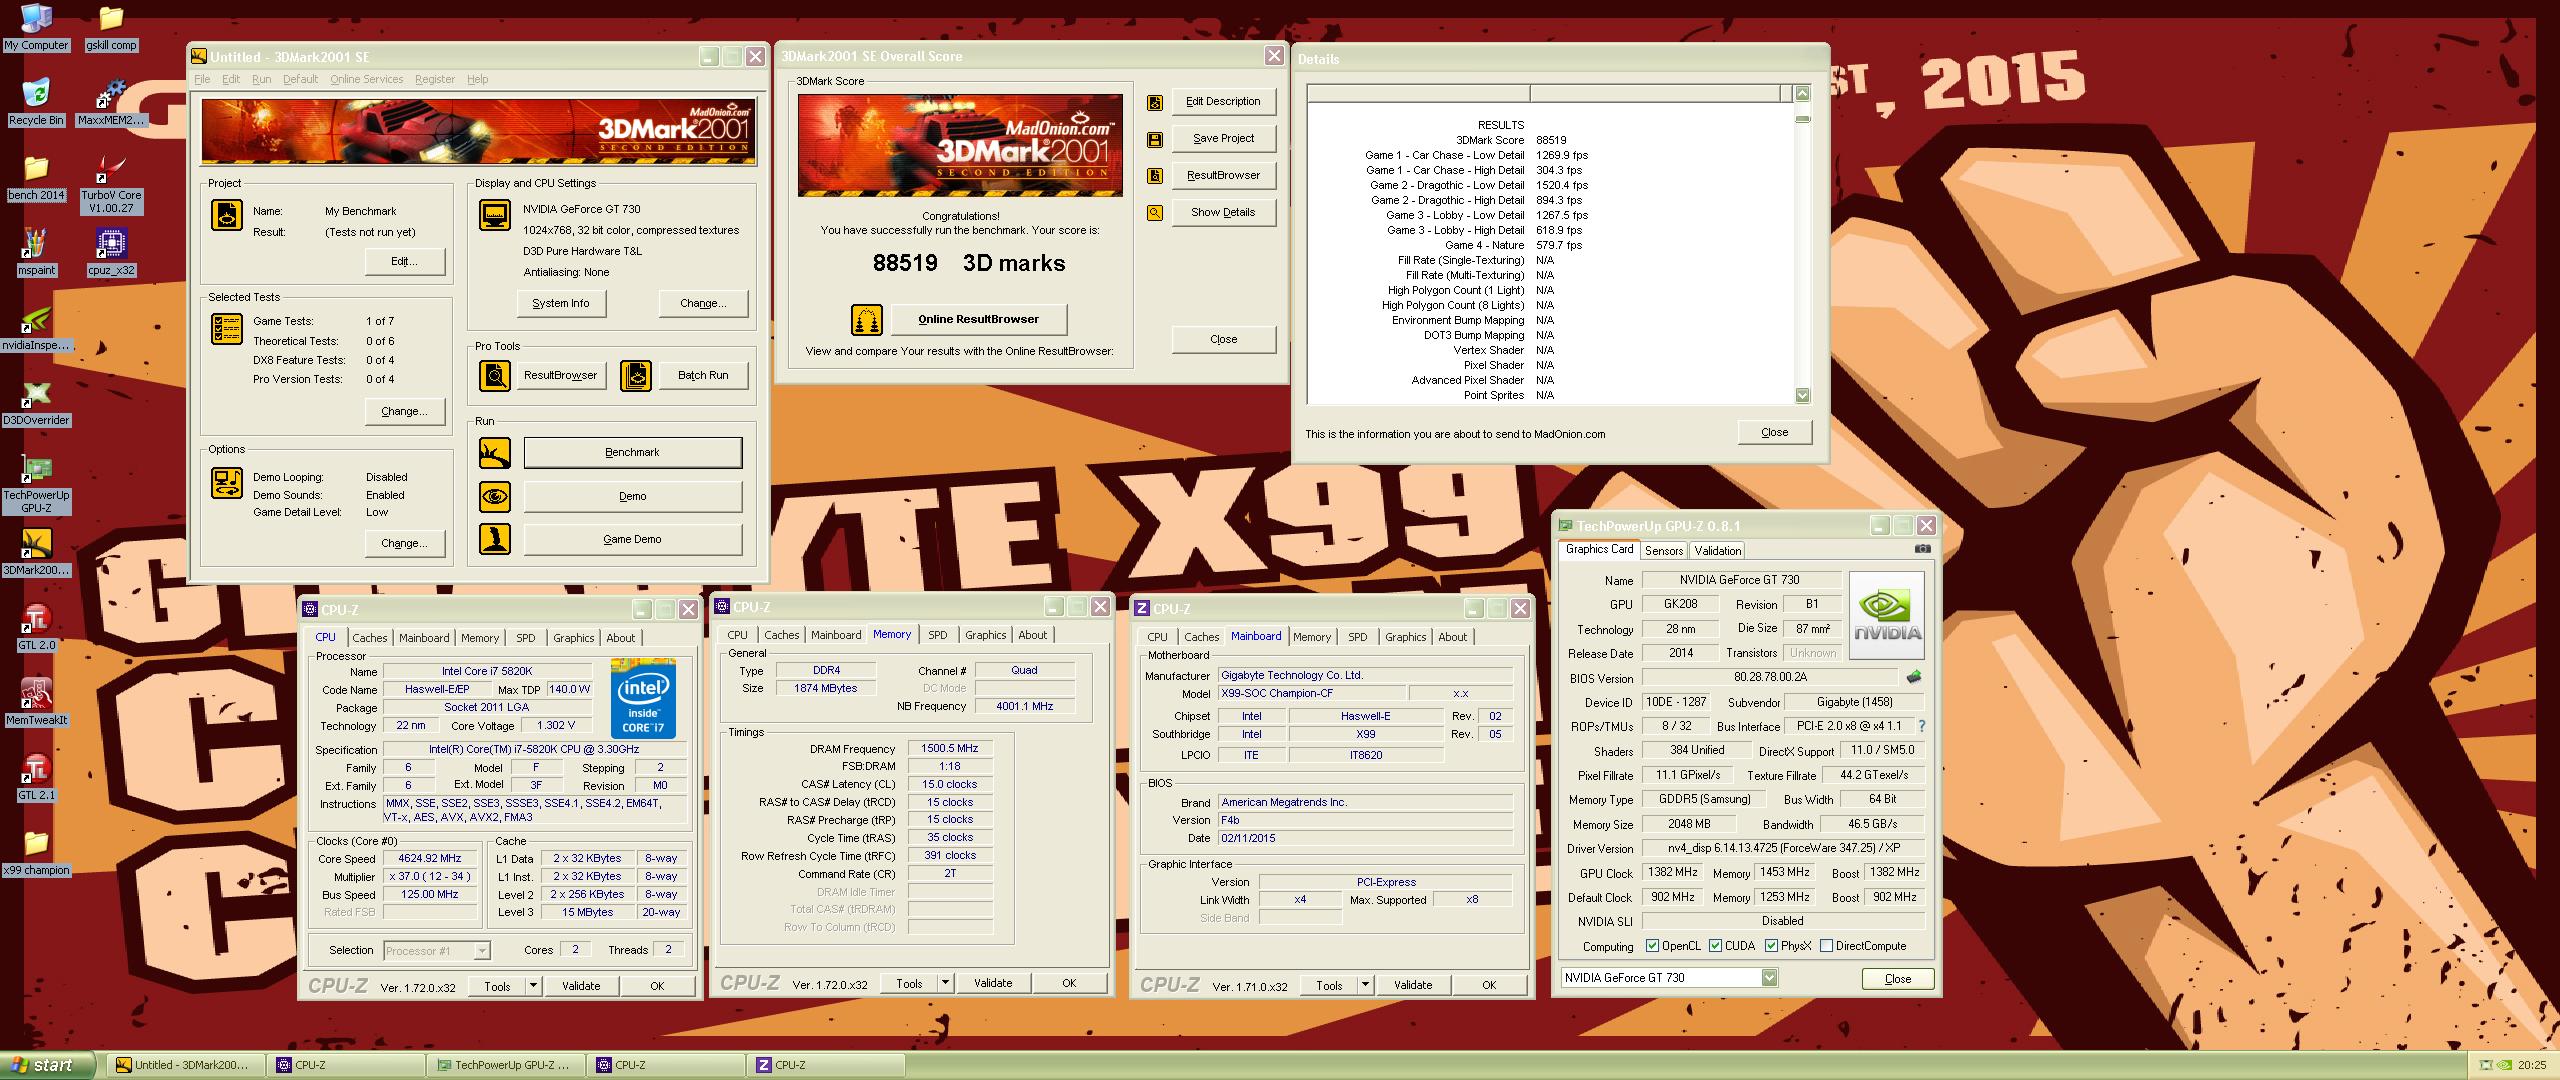The height and width of the screenshot is (1080, 2560).
Task: Click the Benchmark run icon in 3DMark
Action: [495, 453]
